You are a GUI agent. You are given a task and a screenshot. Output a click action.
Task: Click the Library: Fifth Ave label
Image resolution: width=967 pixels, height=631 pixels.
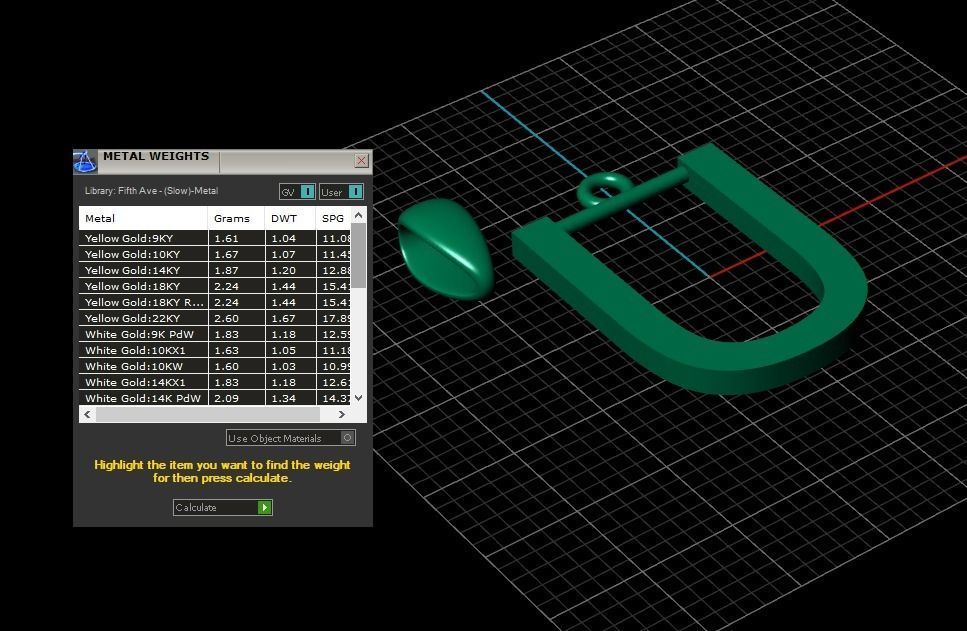151,191
